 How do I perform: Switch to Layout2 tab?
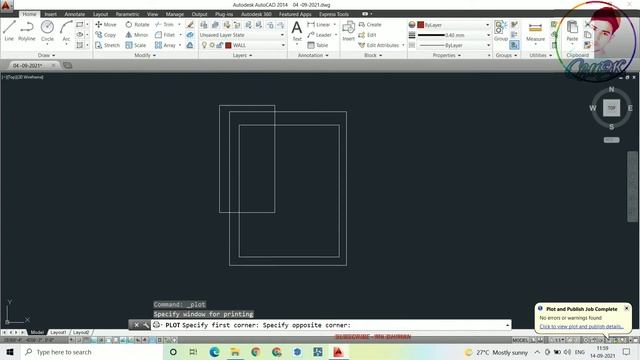tap(81, 332)
